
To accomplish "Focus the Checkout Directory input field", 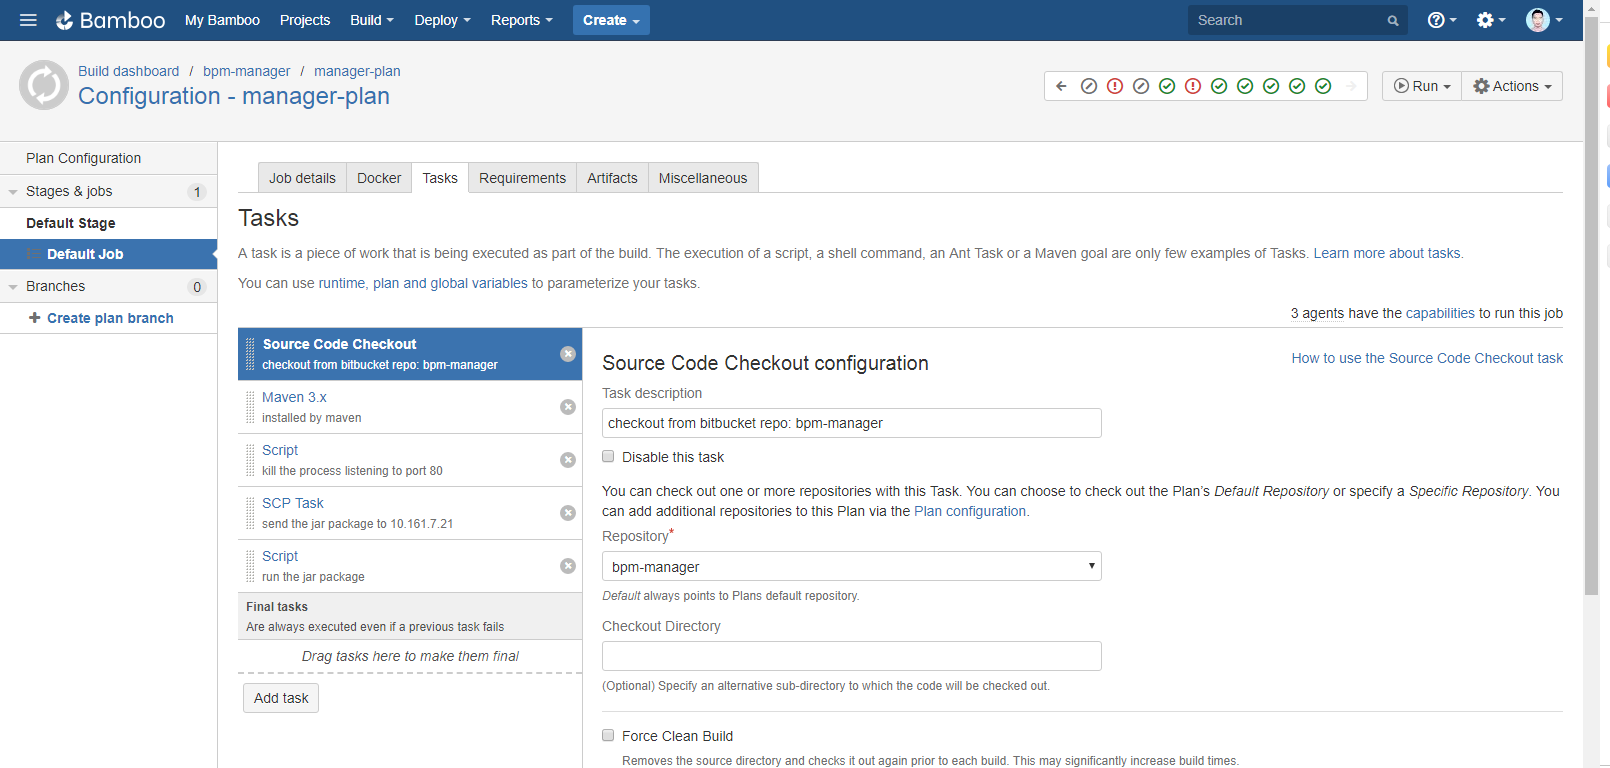I will tap(852, 656).
